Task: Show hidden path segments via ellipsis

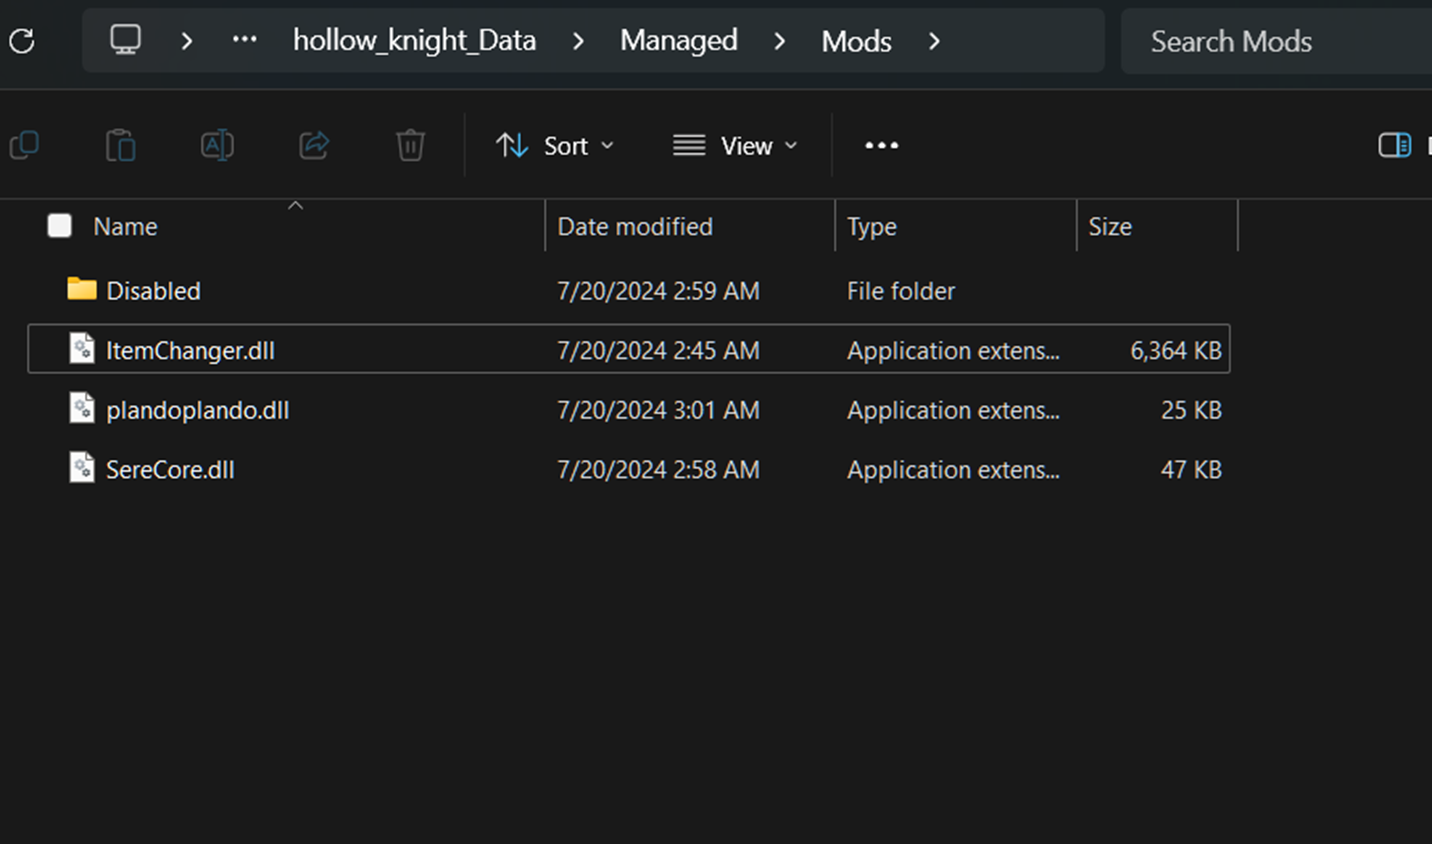Action: point(245,40)
